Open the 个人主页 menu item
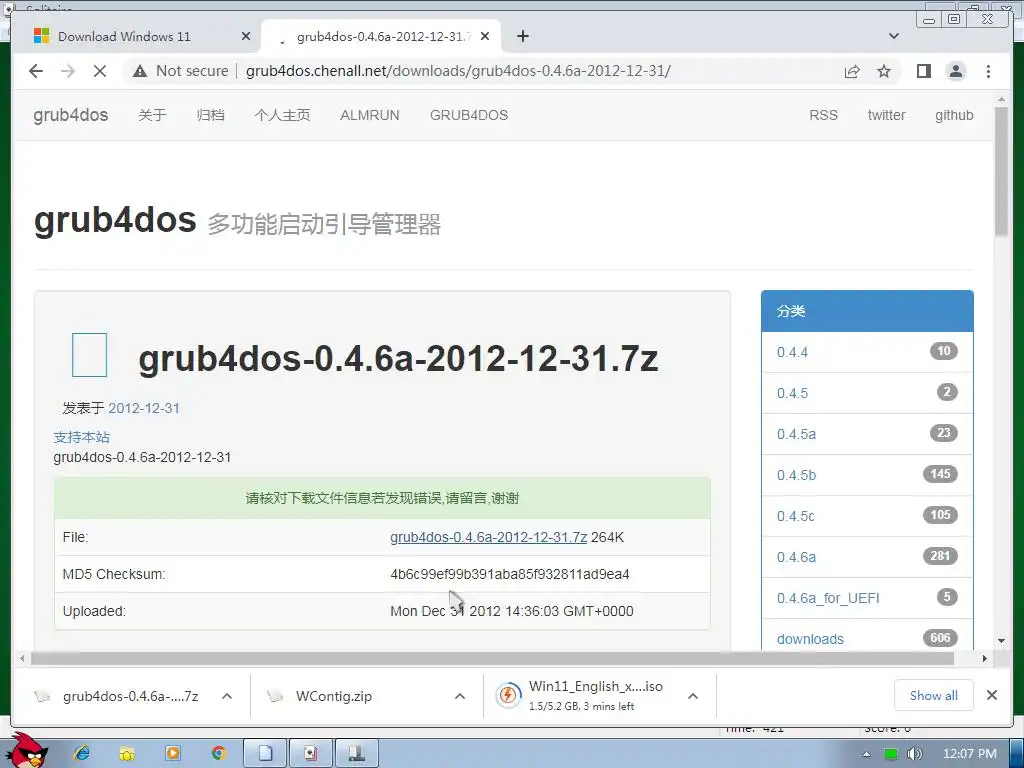The height and width of the screenshot is (768, 1024). pos(282,115)
